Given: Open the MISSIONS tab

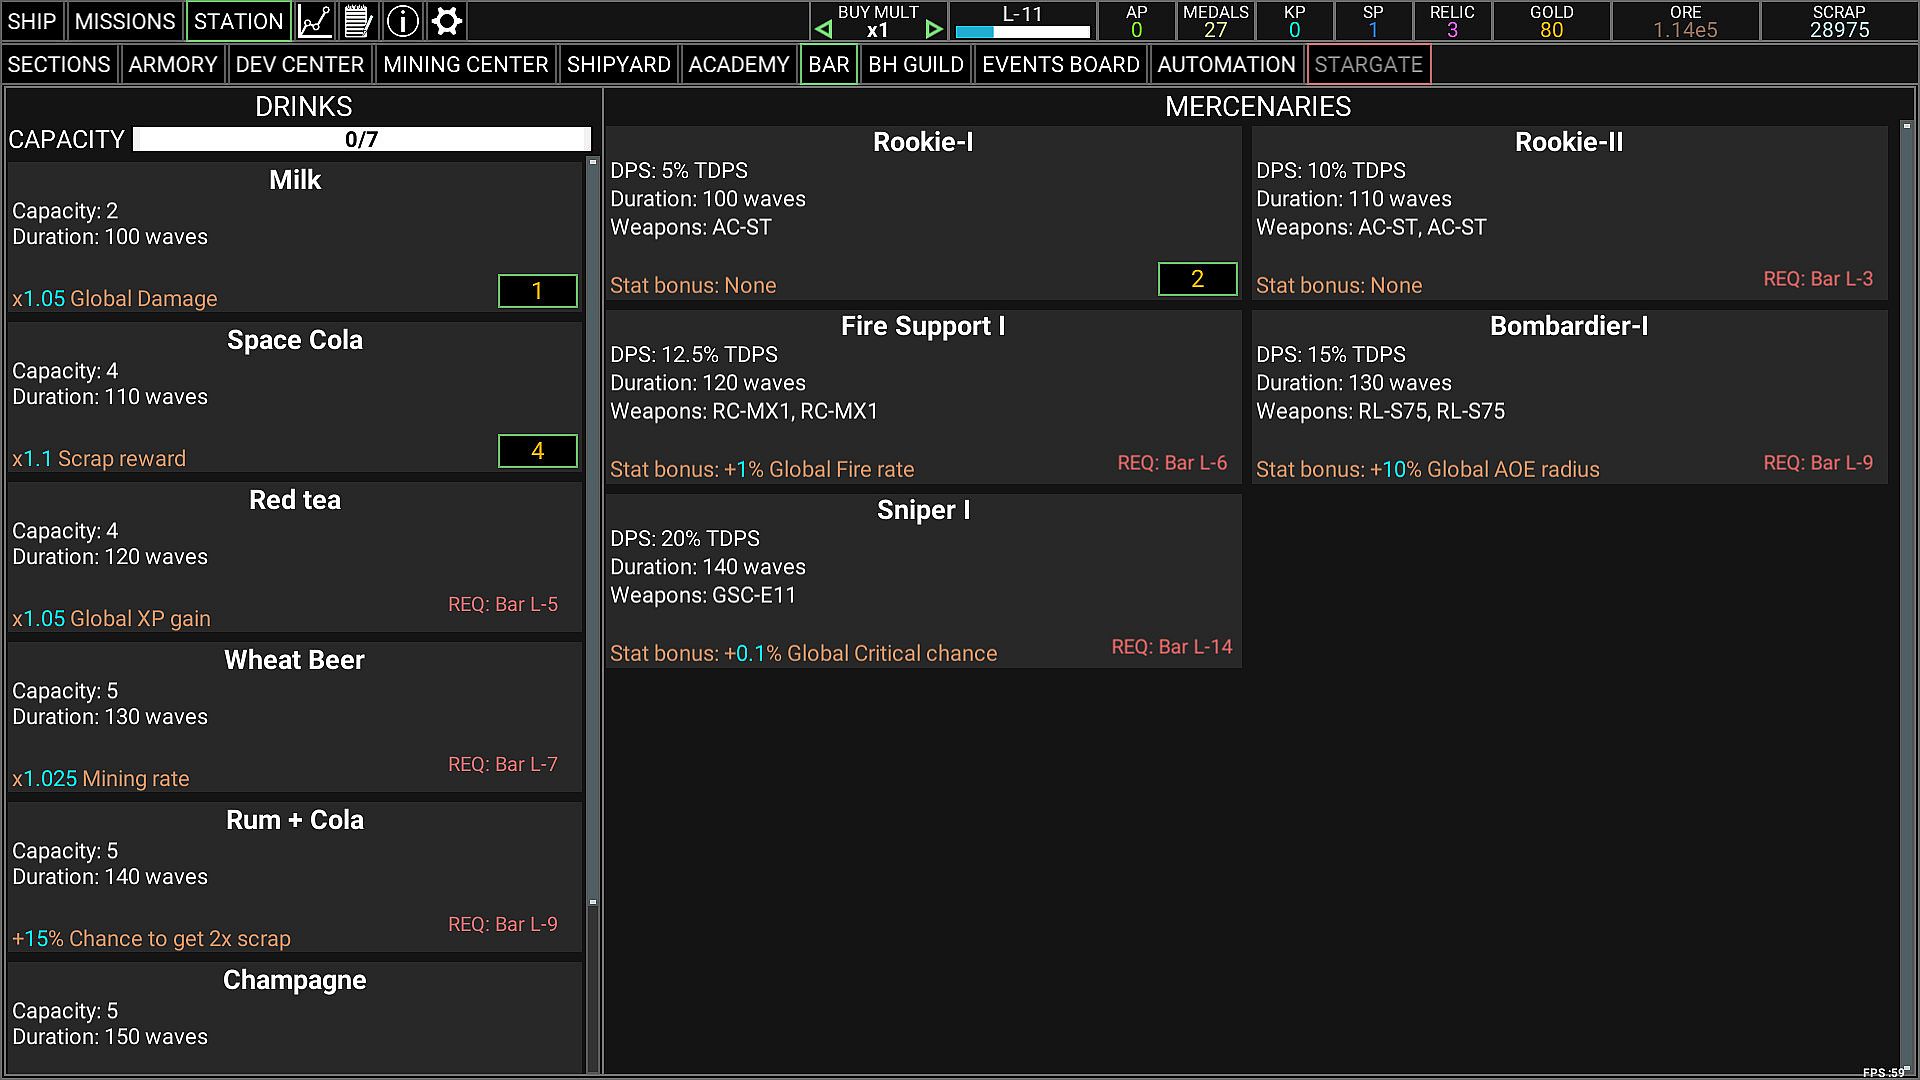Looking at the screenshot, I should click(125, 21).
